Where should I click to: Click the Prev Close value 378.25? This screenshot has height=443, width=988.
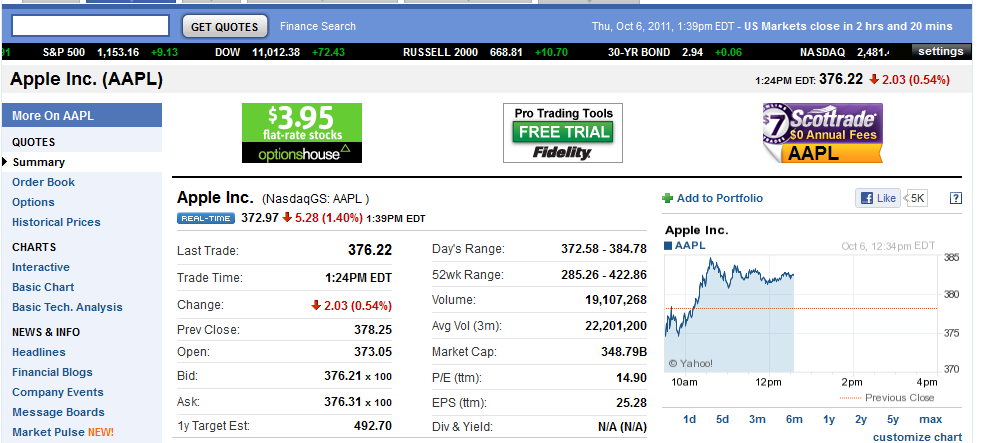pyautogui.click(x=373, y=330)
